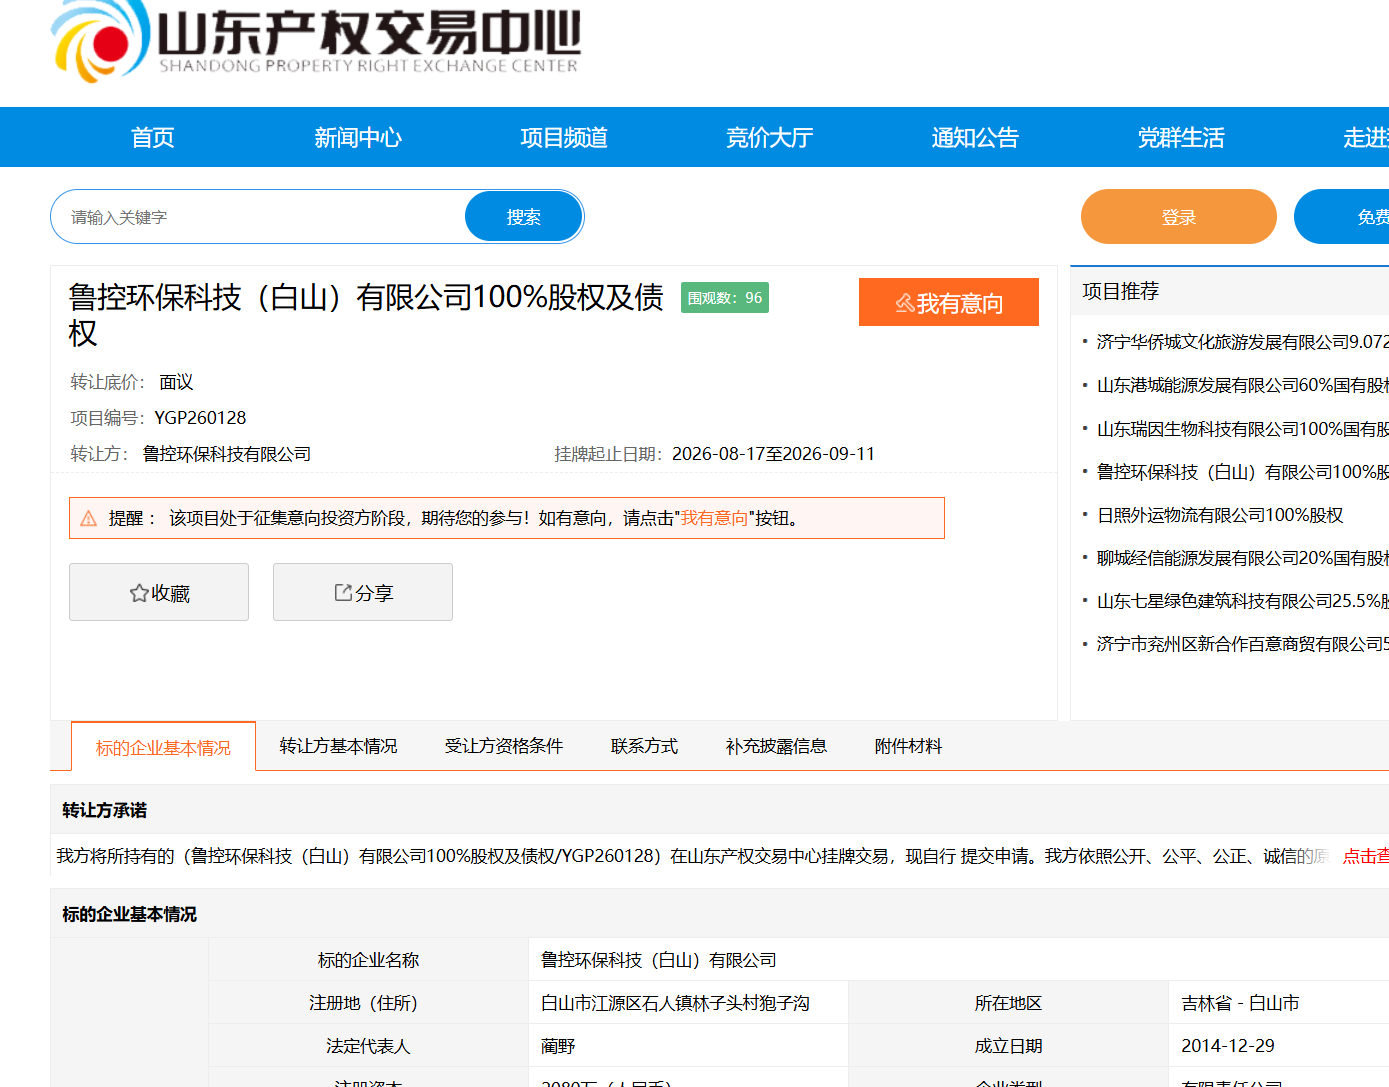Image resolution: width=1389 pixels, height=1087 pixels.
Task: Open 济宁华侨城文化旅游发展有限公司 recommended project
Action: point(1242,342)
